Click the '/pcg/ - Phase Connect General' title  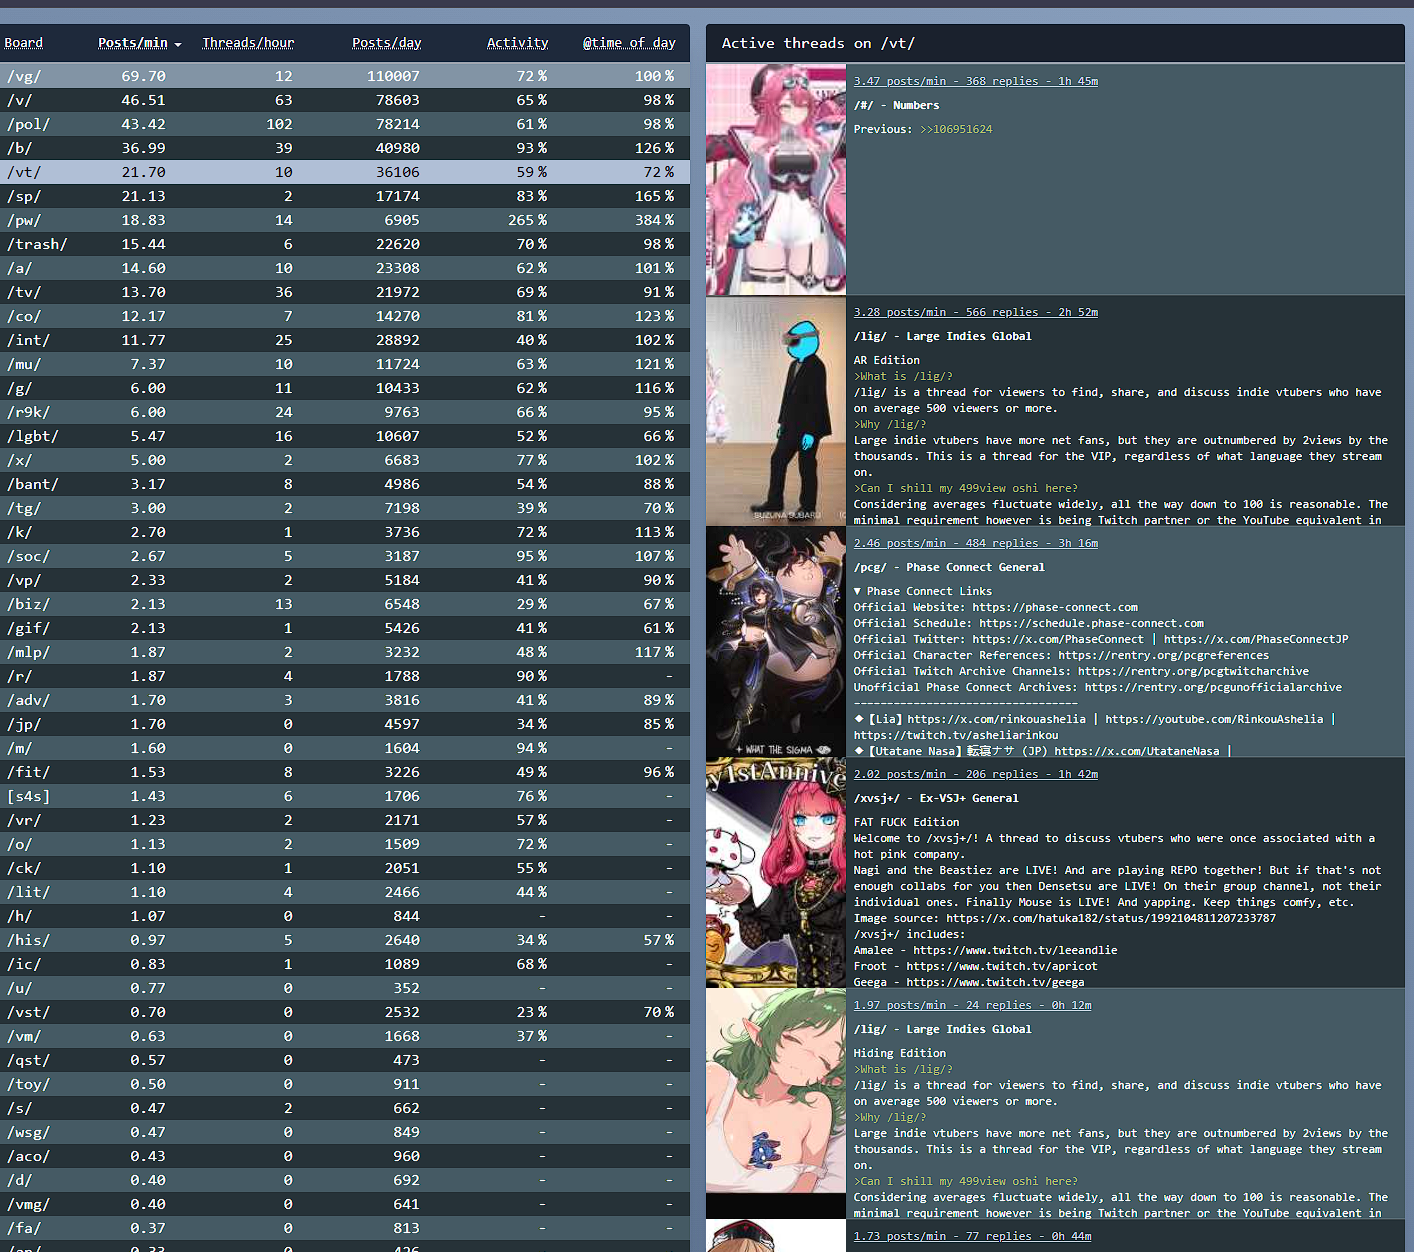point(949,567)
